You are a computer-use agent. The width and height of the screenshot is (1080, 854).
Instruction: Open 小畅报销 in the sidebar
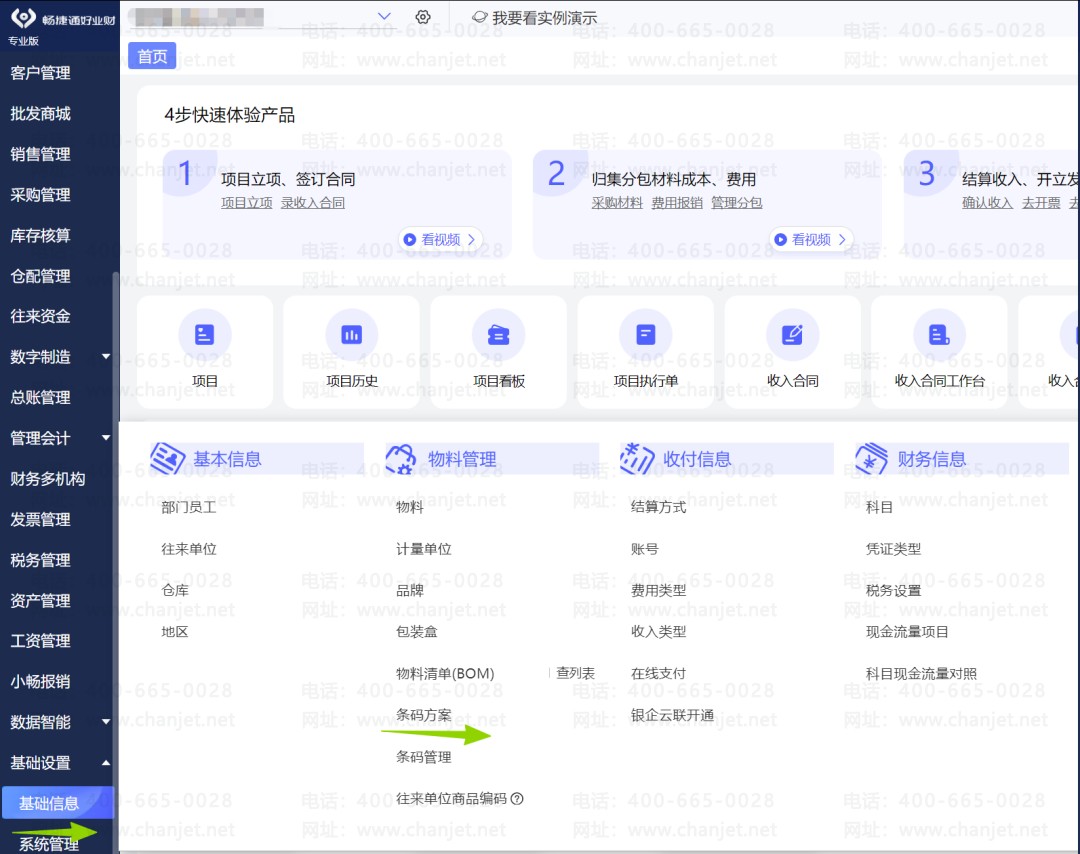click(x=41, y=681)
